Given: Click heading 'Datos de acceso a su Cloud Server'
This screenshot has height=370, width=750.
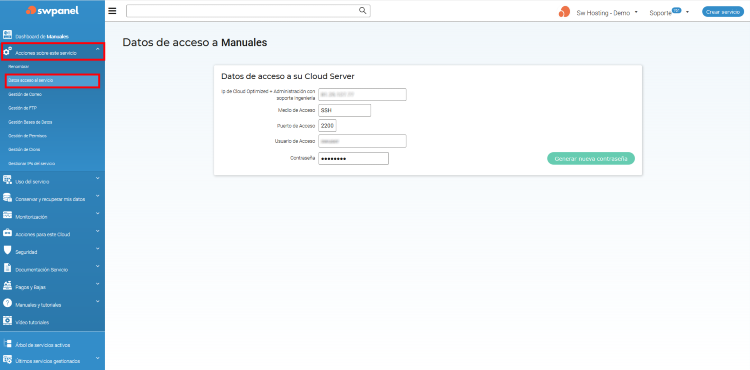Looking at the screenshot, I should point(287,76).
